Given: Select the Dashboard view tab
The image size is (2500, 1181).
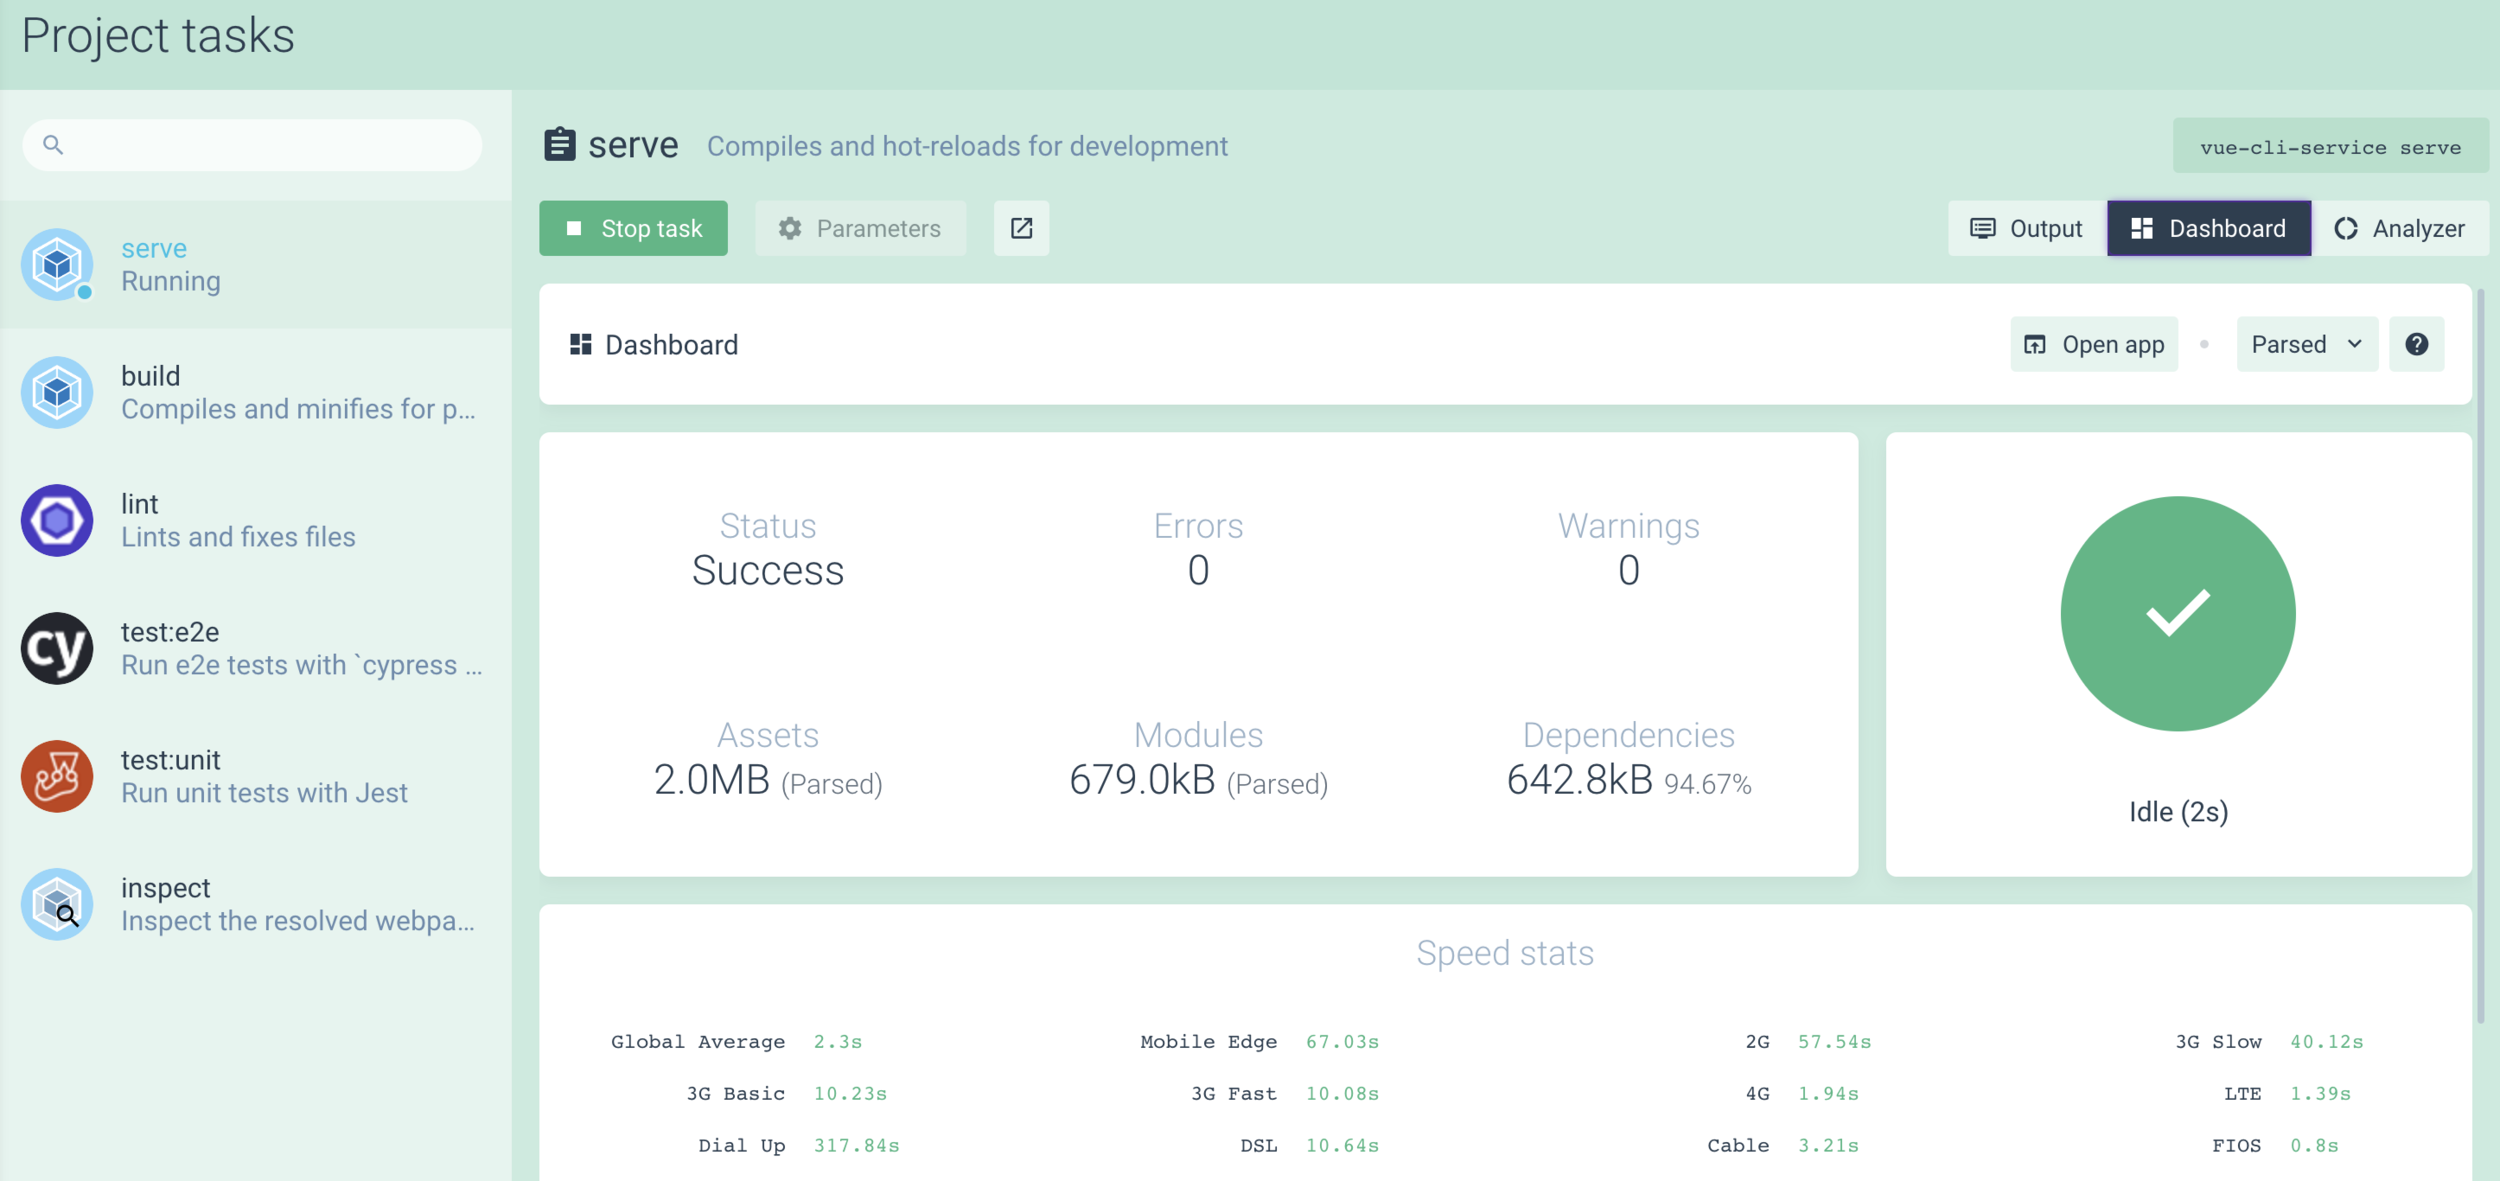Looking at the screenshot, I should [2208, 228].
